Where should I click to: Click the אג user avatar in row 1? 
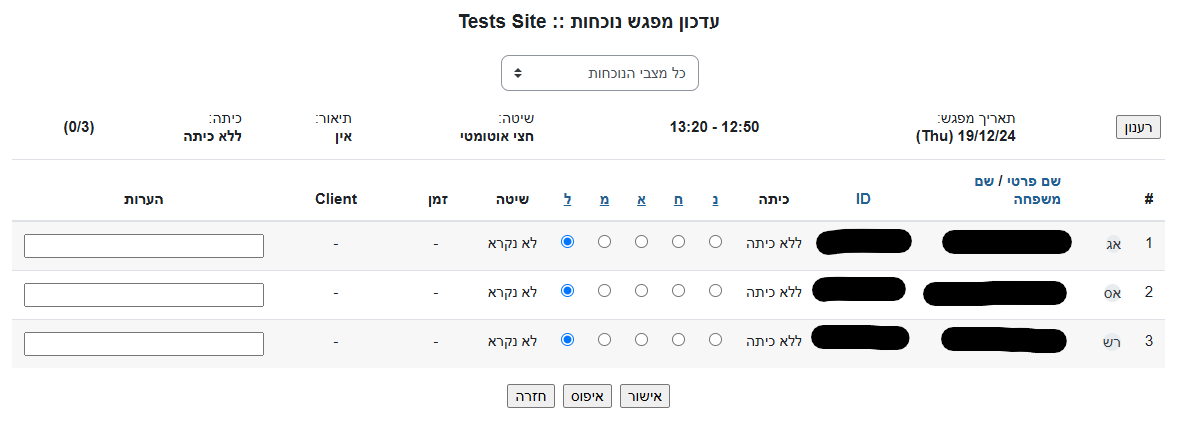[1112, 243]
